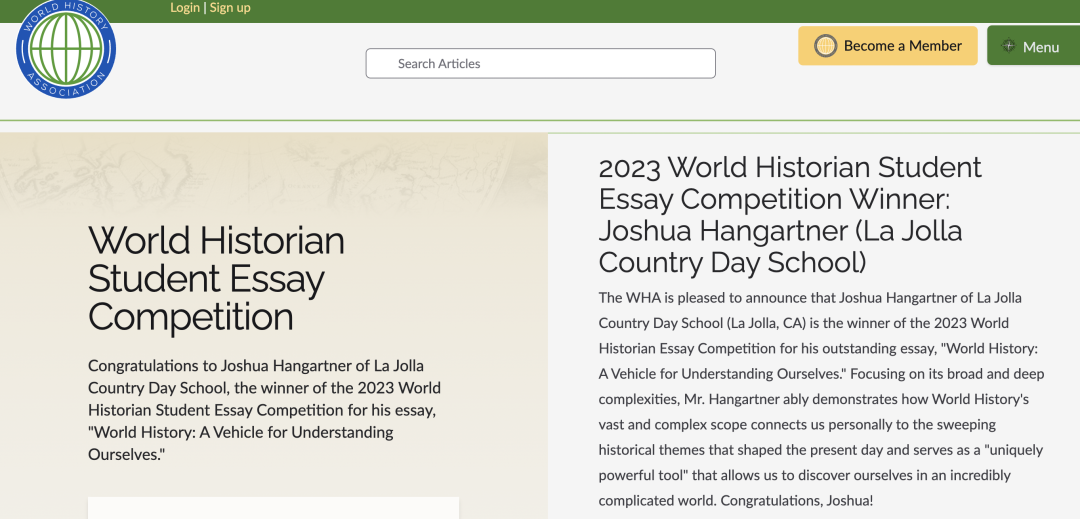Click the left paragraph starting "Congratulations to Joshua Hangartner"
1080x519 pixels.
264,410
